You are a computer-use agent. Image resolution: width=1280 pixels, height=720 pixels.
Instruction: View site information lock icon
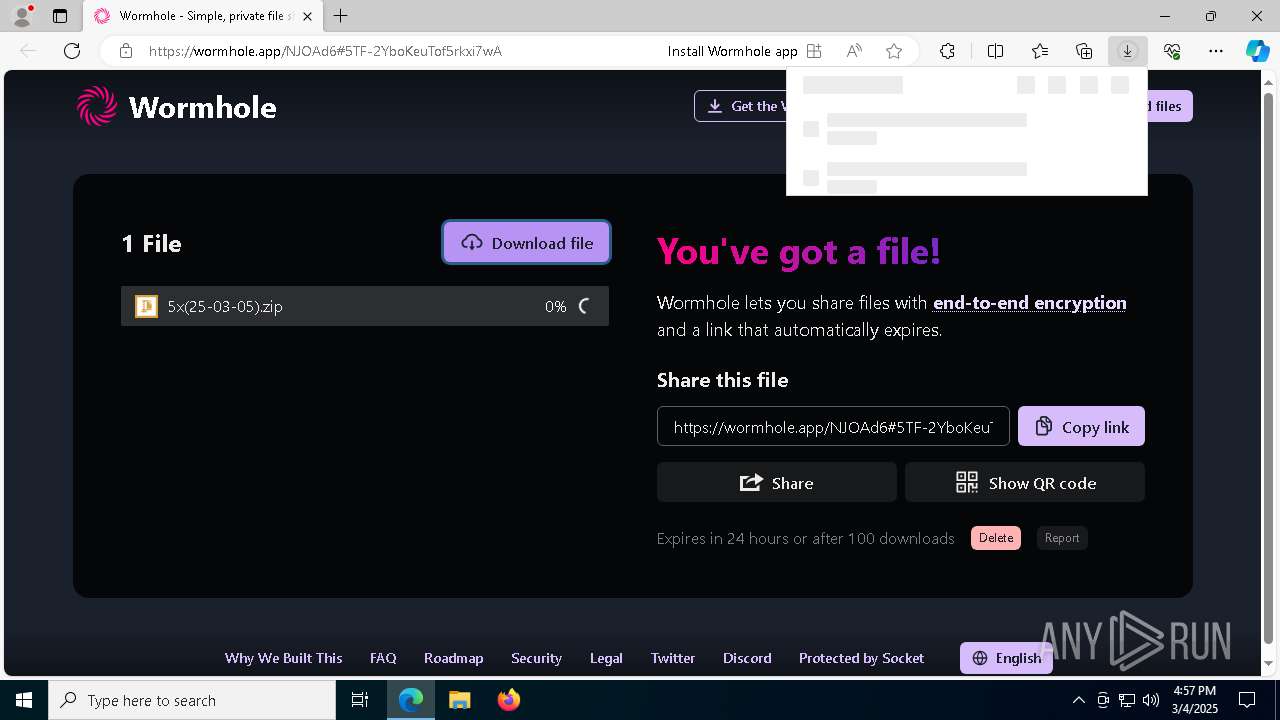tap(126, 51)
